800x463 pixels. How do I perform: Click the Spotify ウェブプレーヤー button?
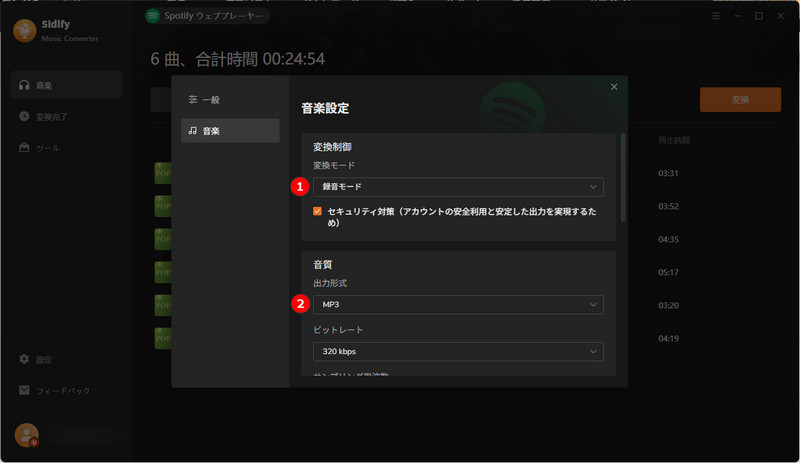click(x=207, y=16)
